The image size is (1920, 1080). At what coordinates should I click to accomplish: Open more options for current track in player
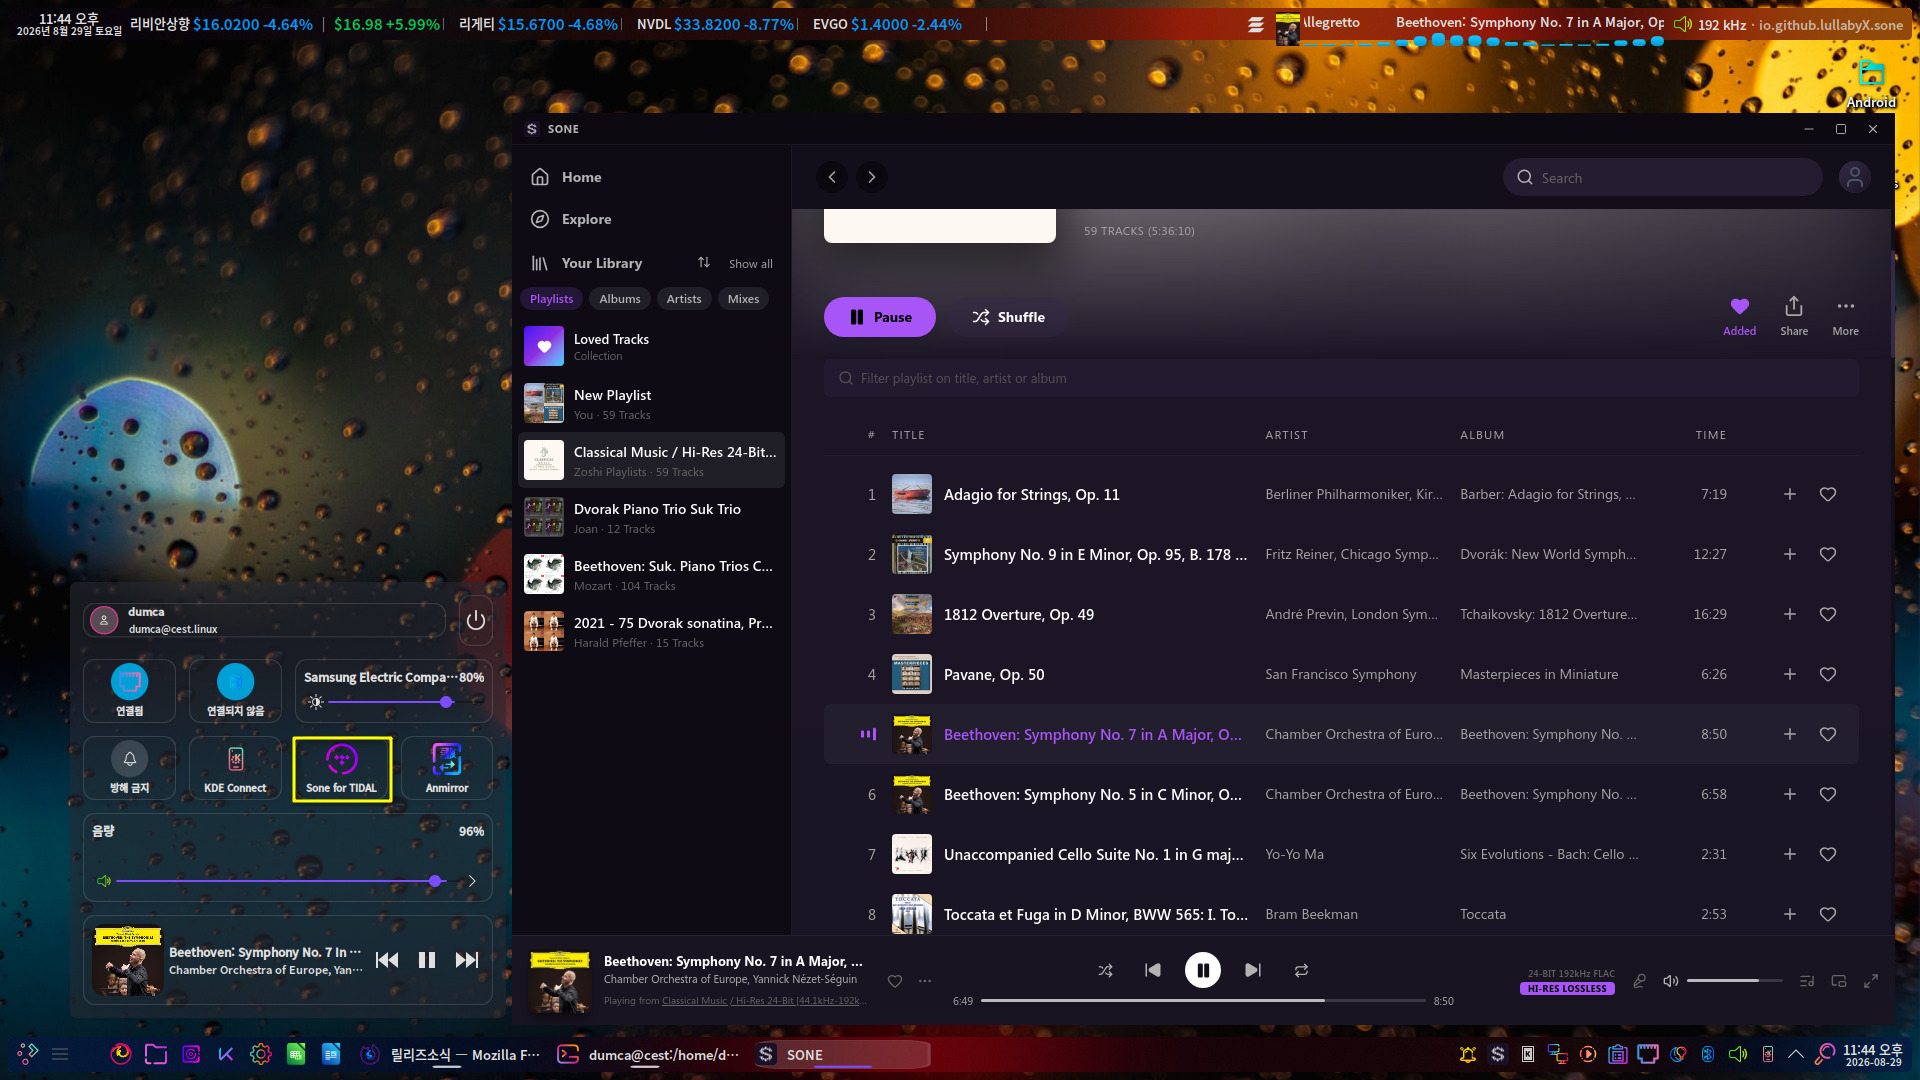925,981
